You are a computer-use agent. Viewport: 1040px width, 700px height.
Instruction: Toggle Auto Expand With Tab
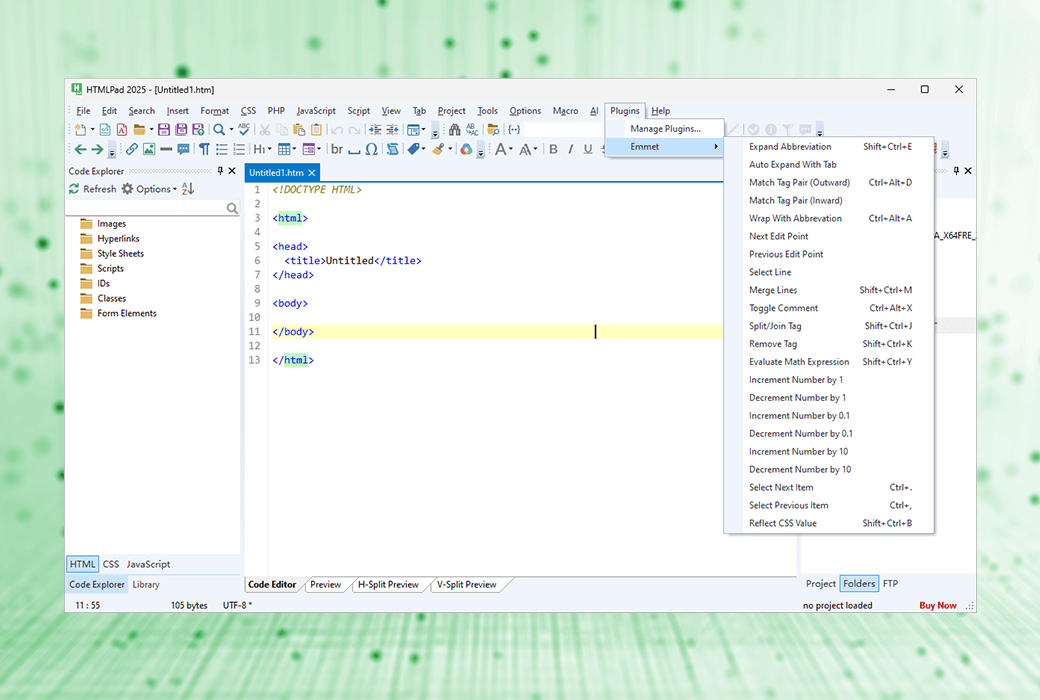point(792,165)
